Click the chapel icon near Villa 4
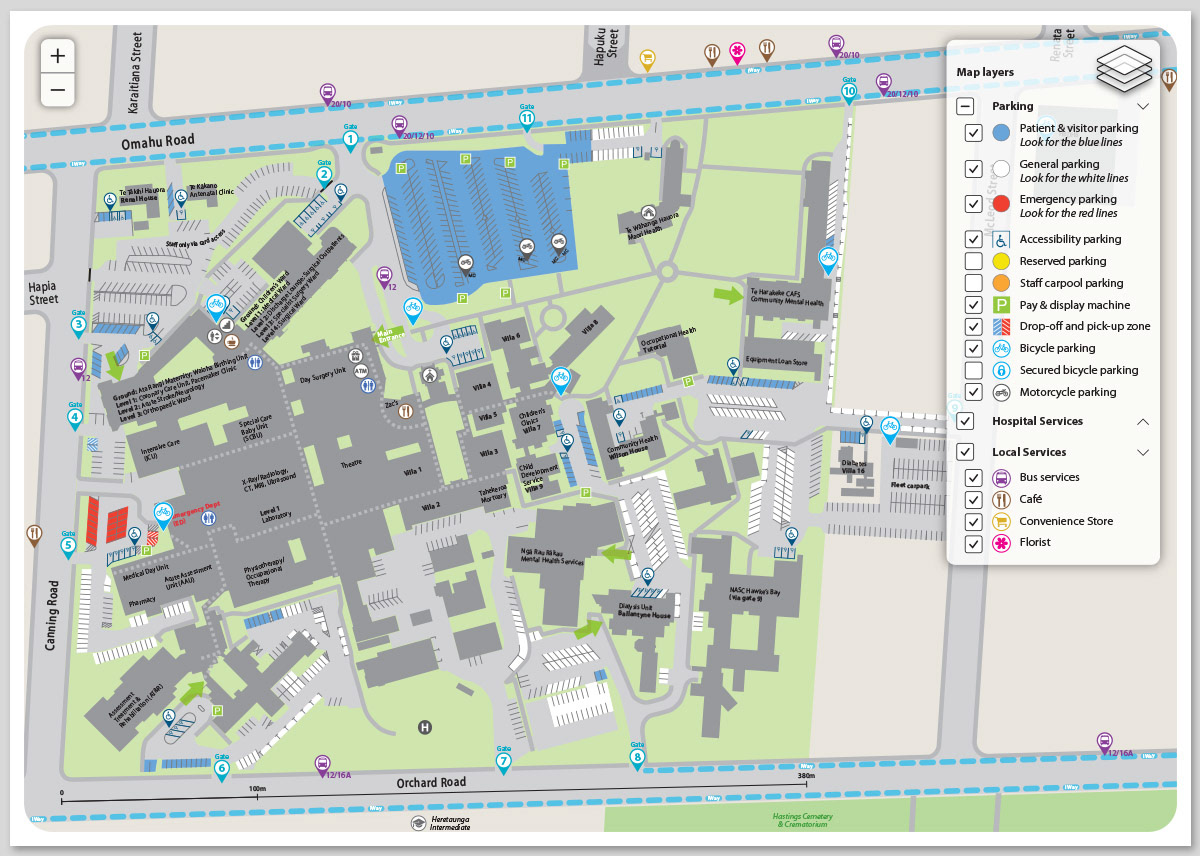Screen dimensions: 1200x856 tap(430, 375)
